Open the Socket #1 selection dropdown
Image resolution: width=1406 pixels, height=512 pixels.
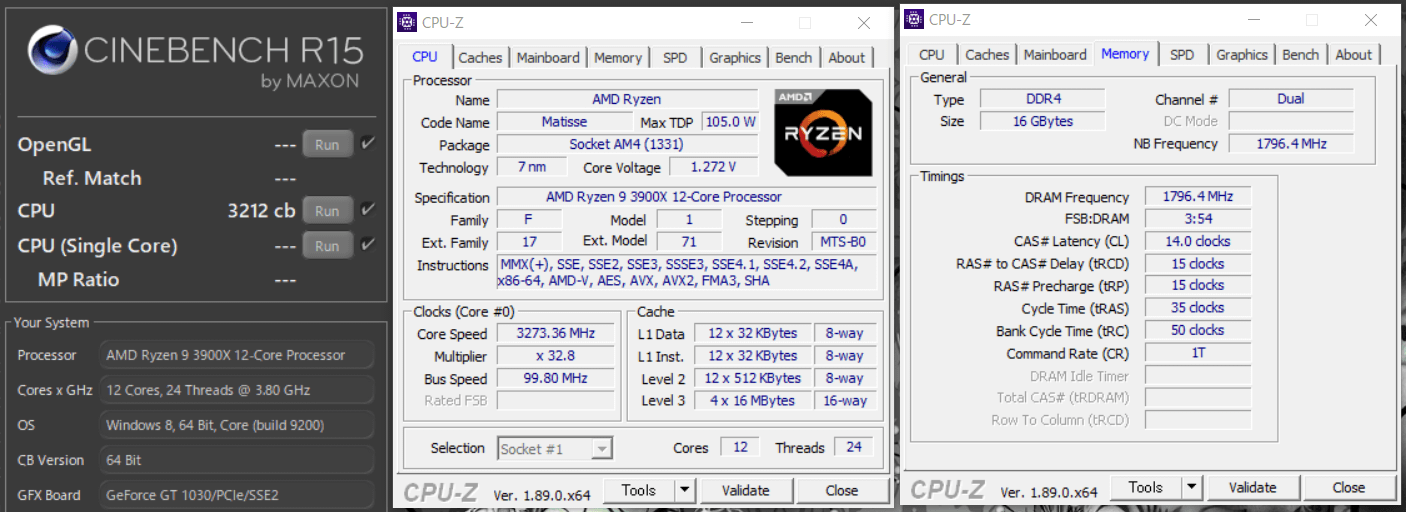coord(555,449)
